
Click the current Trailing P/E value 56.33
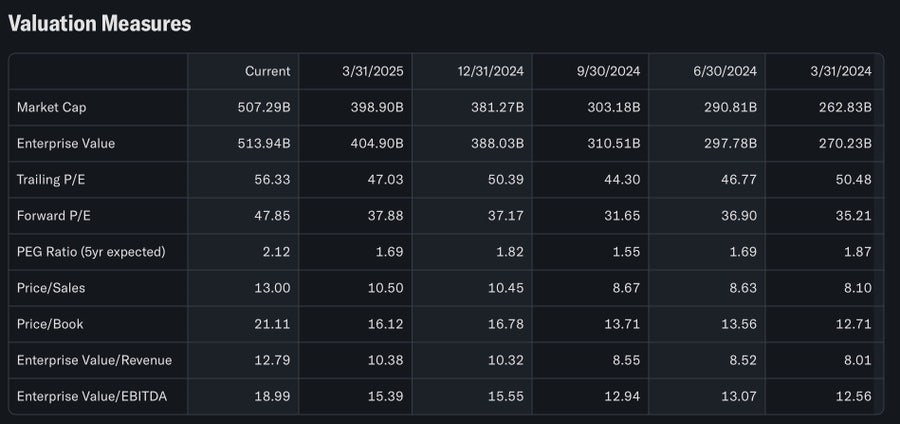(272, 180)
